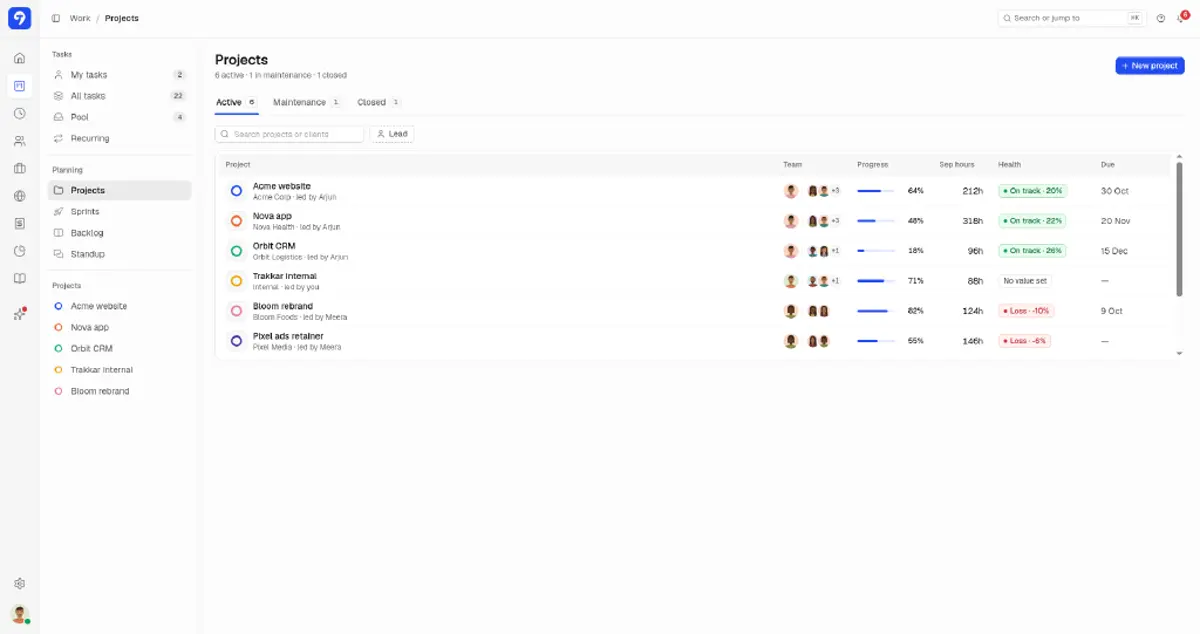
Task: Click the Trakkar internal row circle icon
Action: [x=236, y=281]
